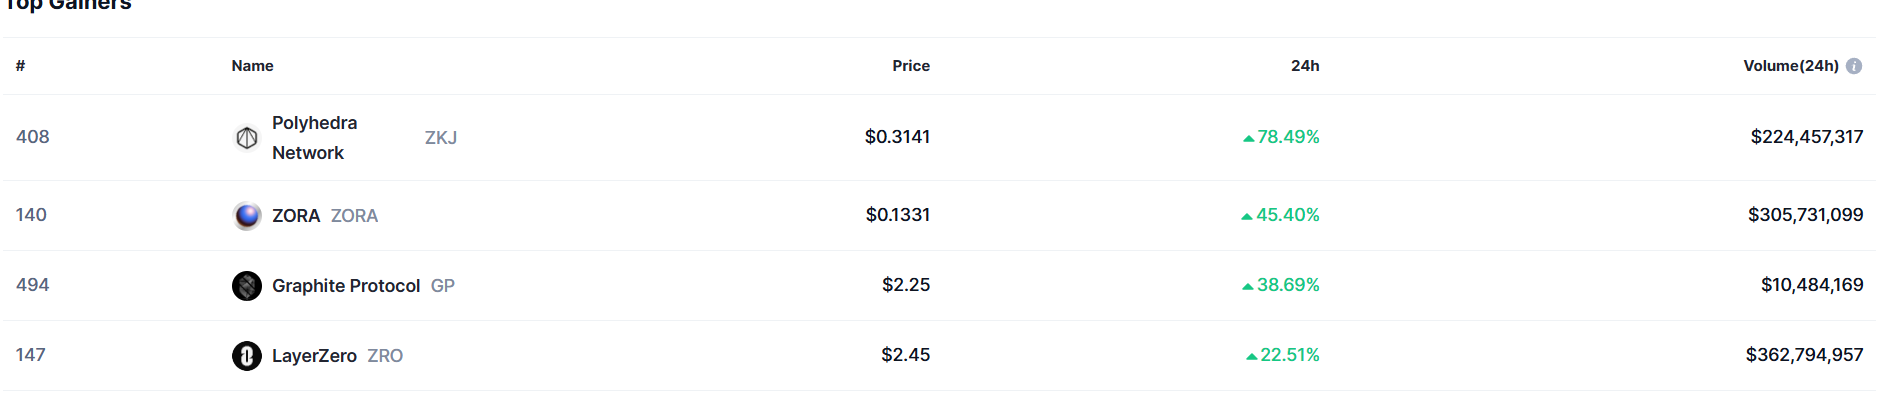Screen dimensions: 1902x406
Task: Sort by the Price column header
Action: (911, 66)
